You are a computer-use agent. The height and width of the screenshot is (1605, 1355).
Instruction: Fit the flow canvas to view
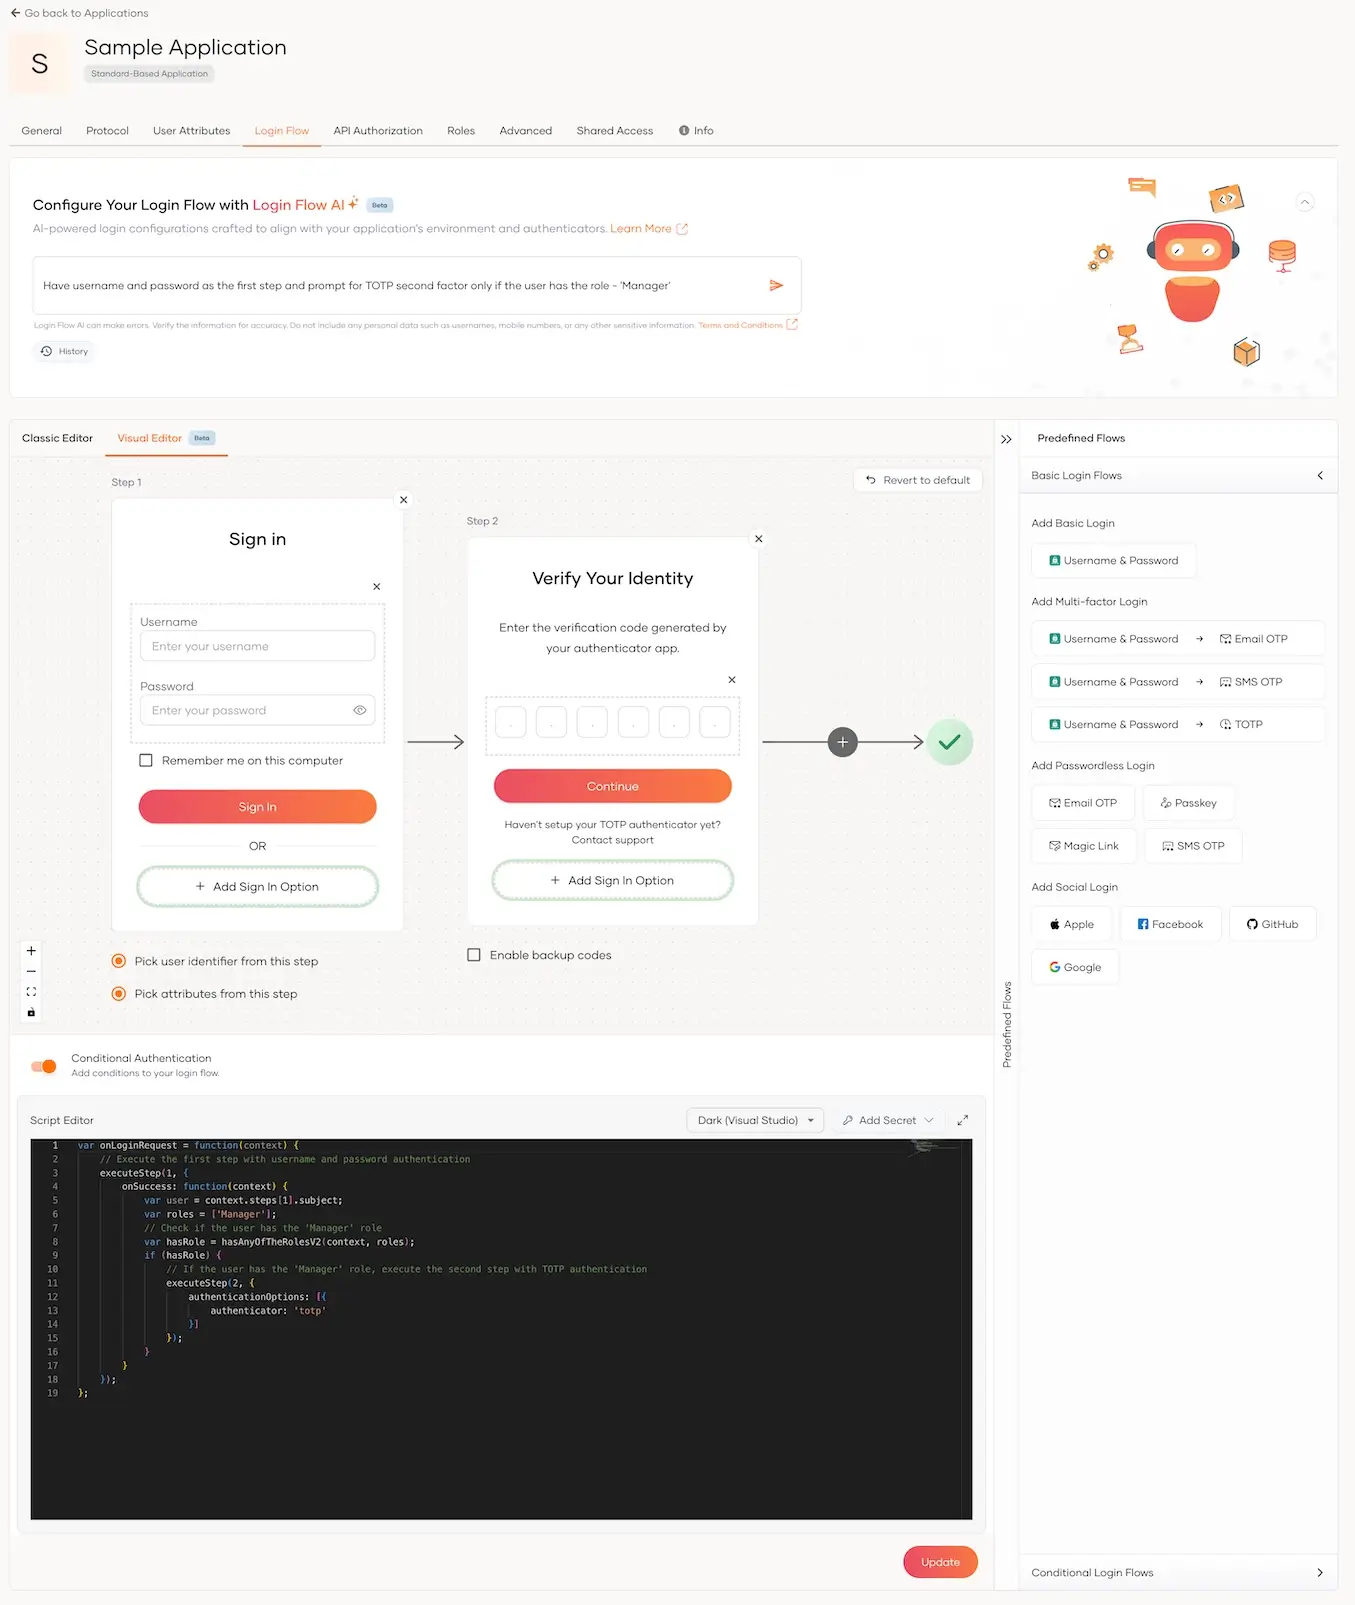[x=31, y=992]
